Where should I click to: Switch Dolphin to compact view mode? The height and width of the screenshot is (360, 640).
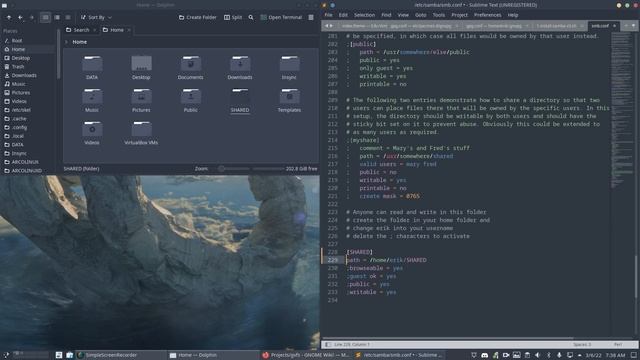click(57, 18)
